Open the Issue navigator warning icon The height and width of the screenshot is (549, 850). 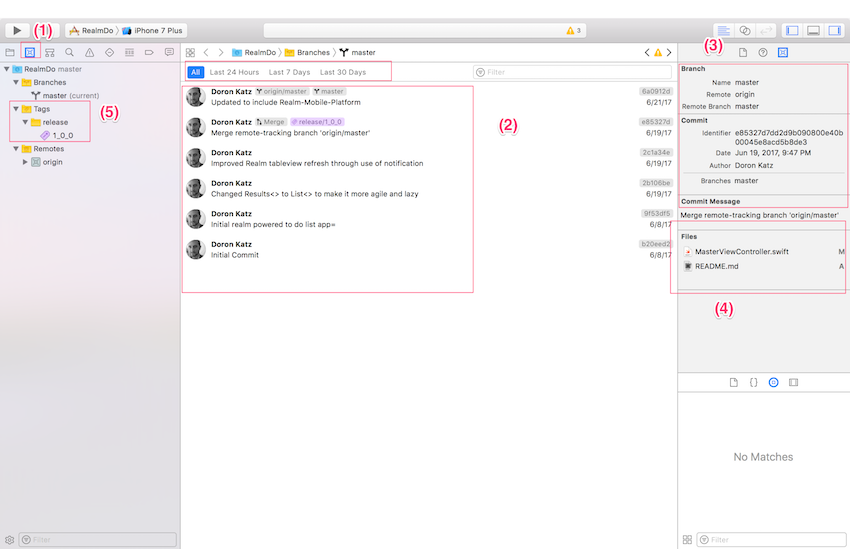[89, 53]
